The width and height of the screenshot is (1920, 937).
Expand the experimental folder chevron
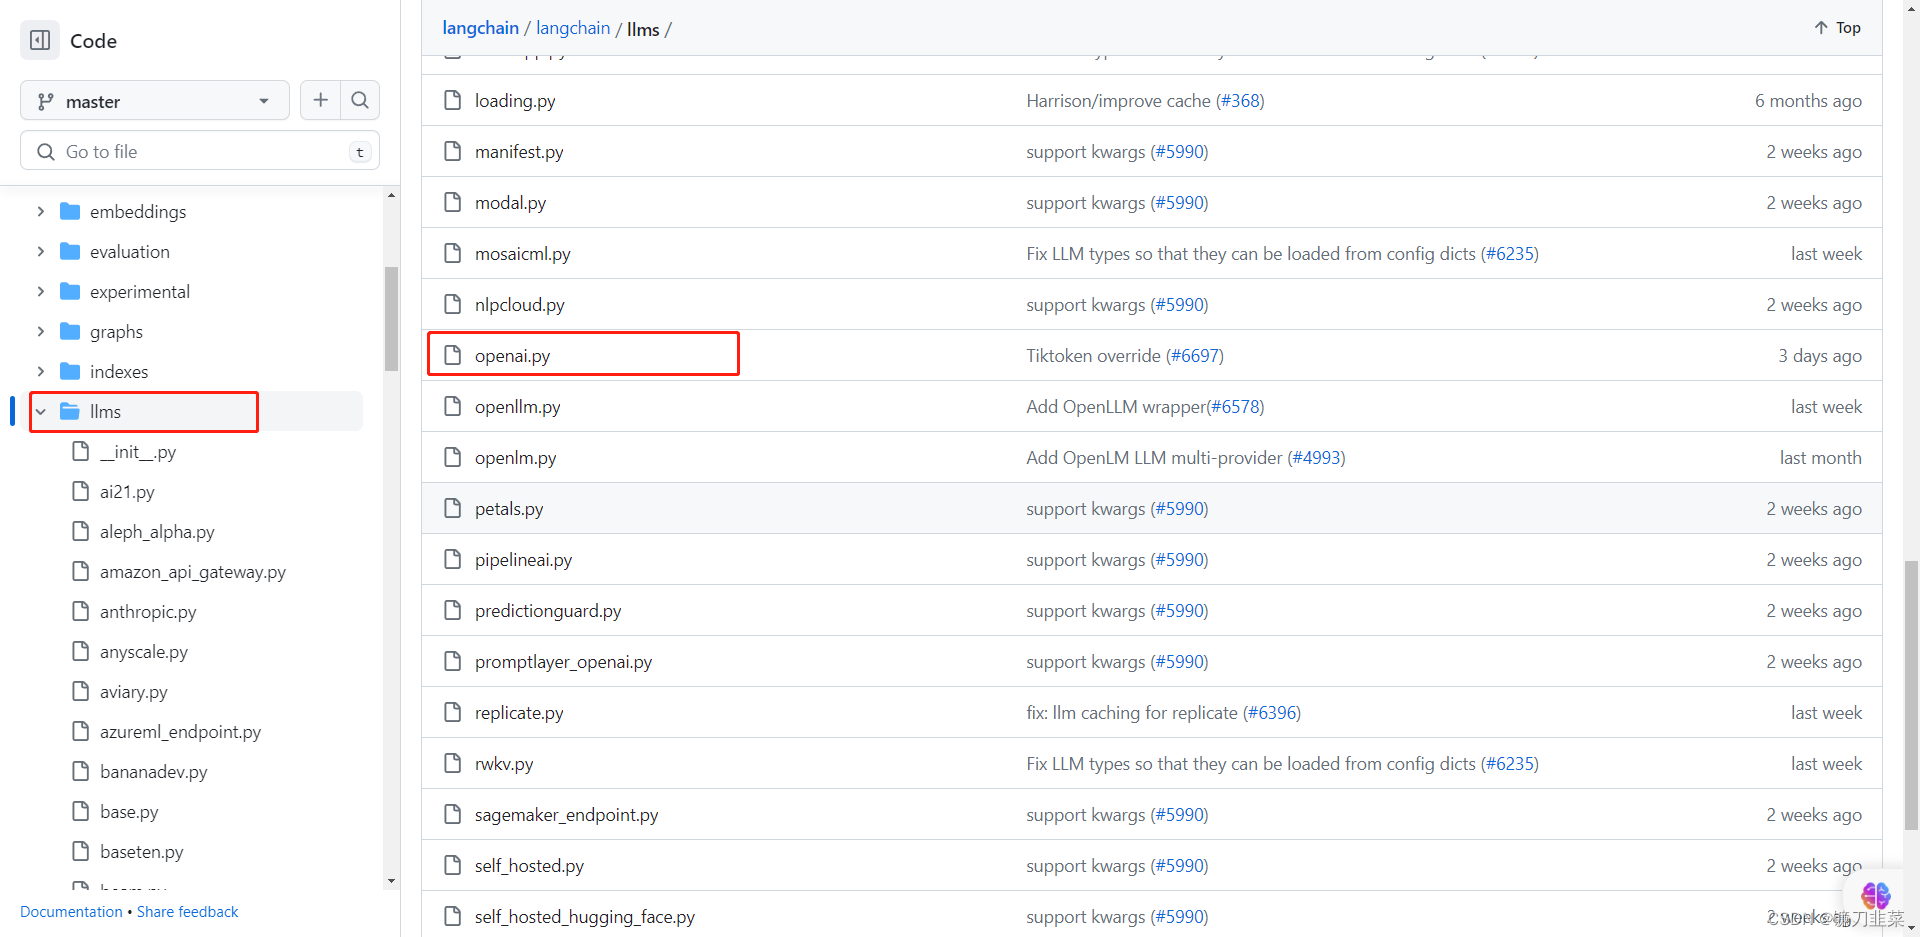(x=40, y=291)
